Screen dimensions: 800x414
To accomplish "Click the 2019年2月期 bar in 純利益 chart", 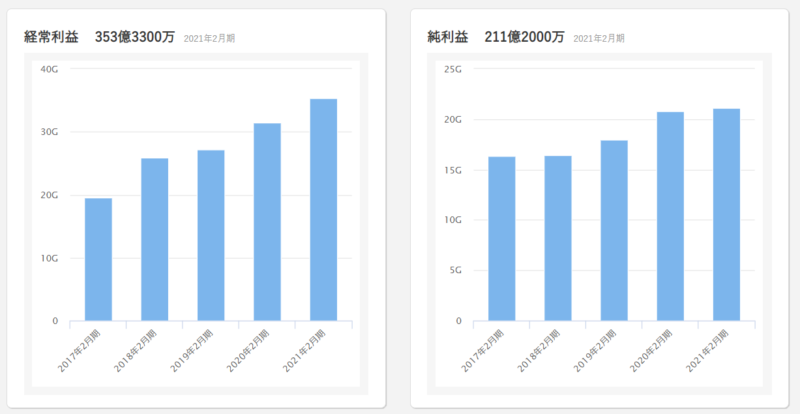I will point(614,231).
